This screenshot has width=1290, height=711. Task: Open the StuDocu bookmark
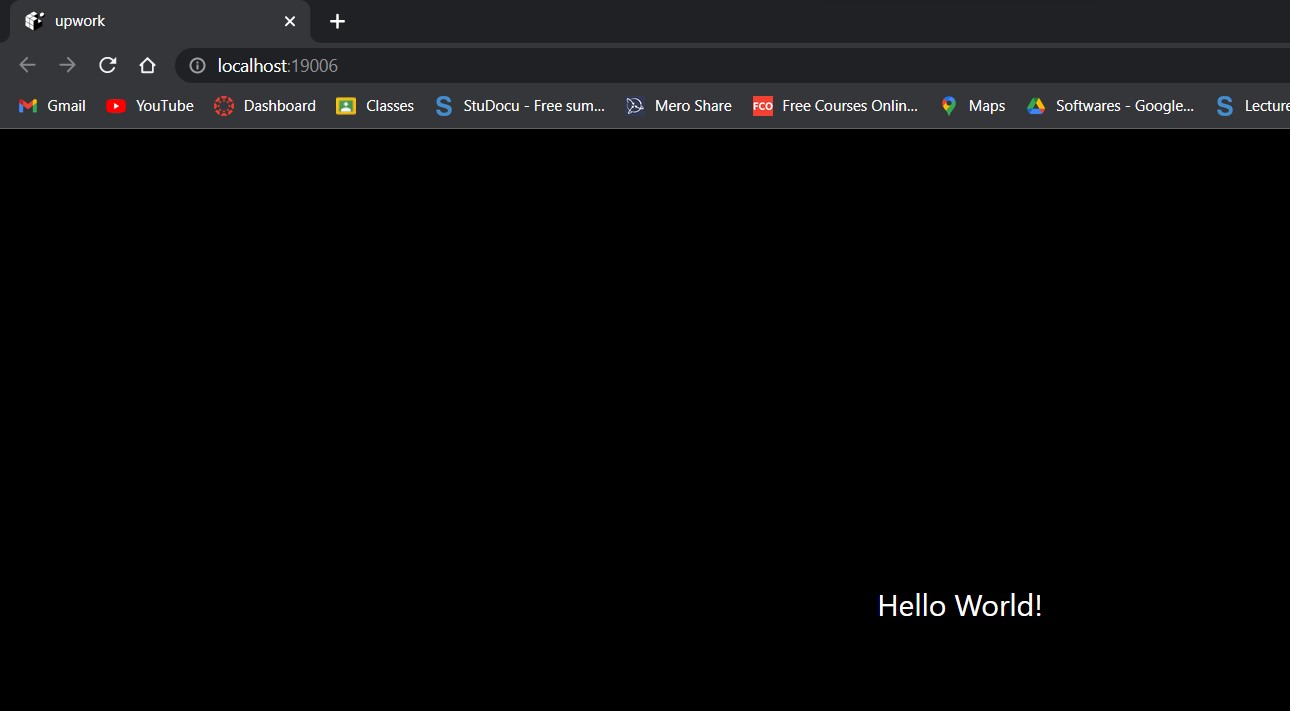(520, 106)
